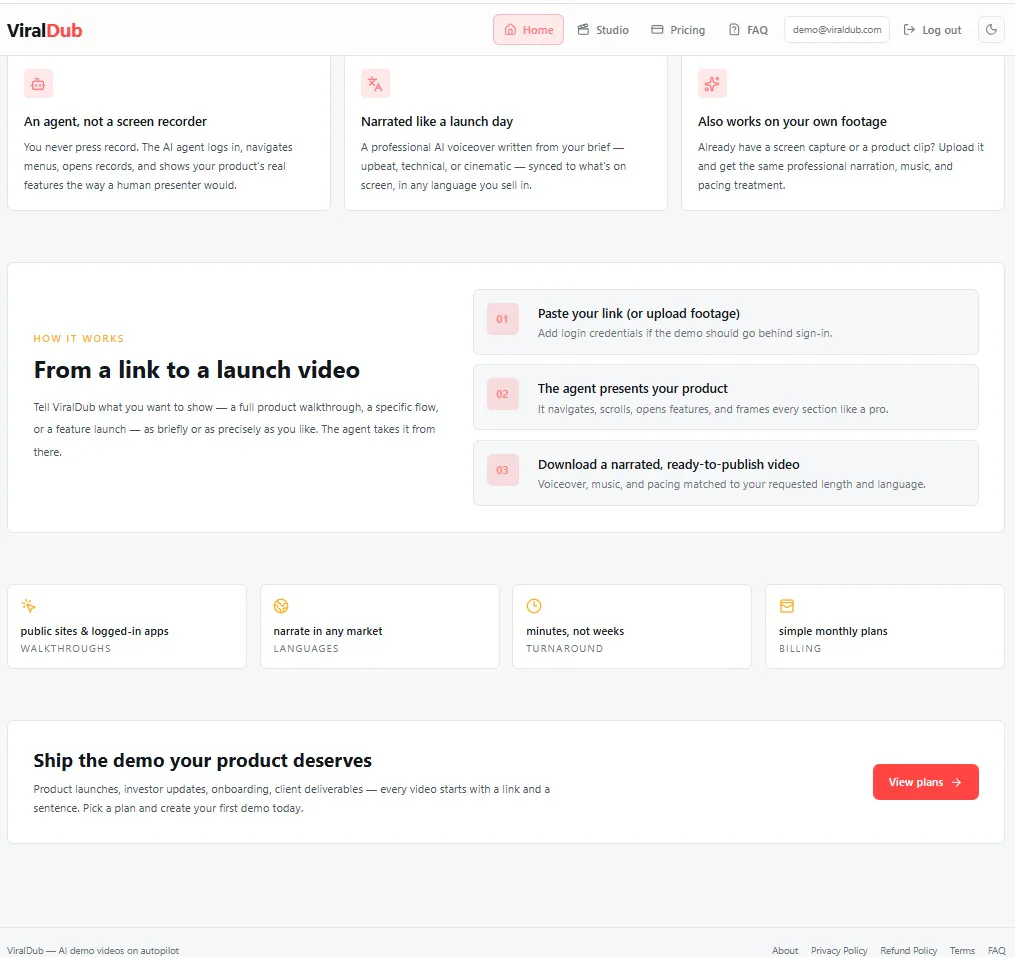Click 'From a link to a launch video' heading
This screenshot has width=1015, height=957.
tap(197, 370)
